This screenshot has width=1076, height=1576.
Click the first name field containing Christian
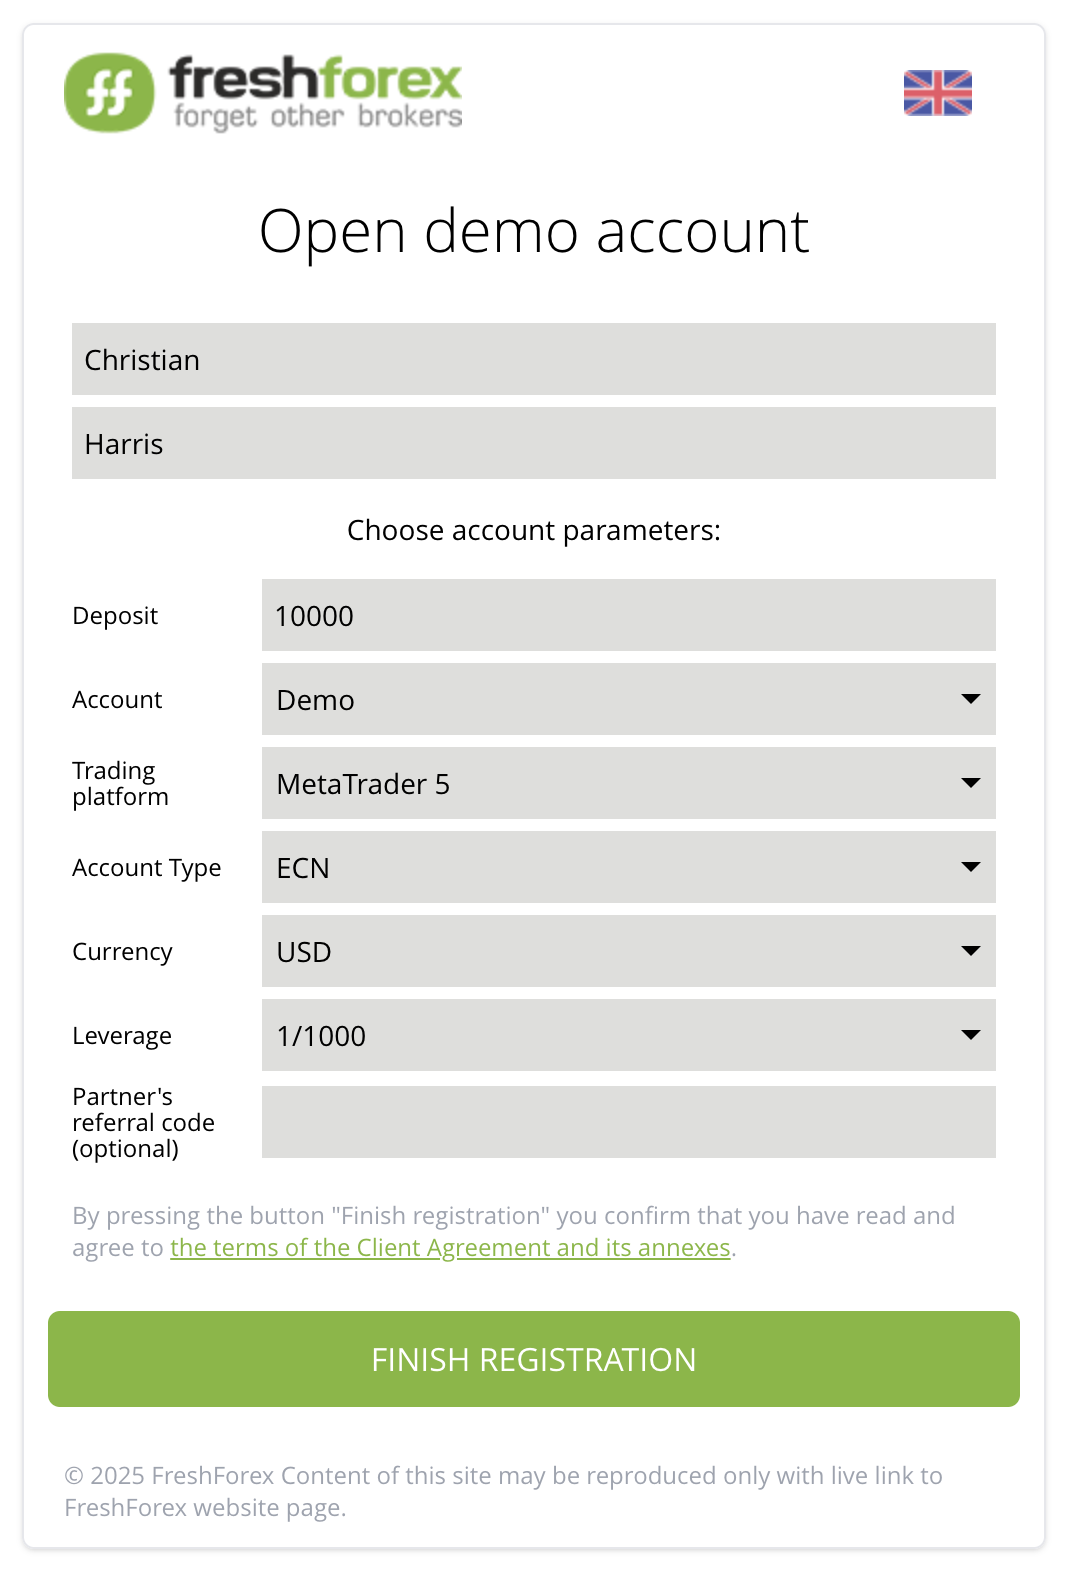click(x=533, y=359)
